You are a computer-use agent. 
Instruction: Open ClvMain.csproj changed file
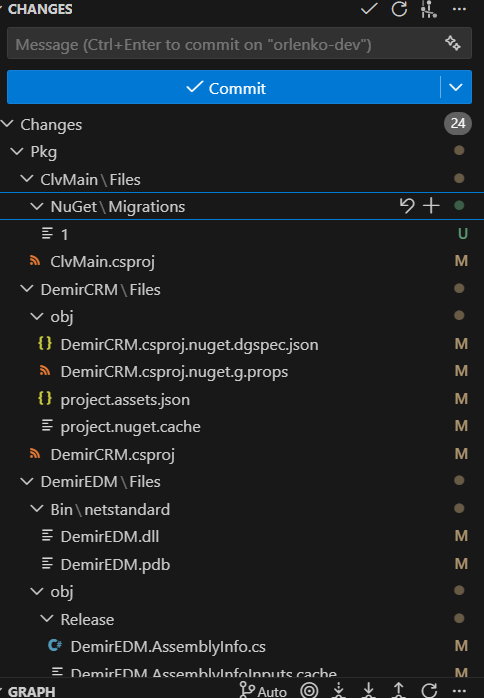tap(102, 262)
